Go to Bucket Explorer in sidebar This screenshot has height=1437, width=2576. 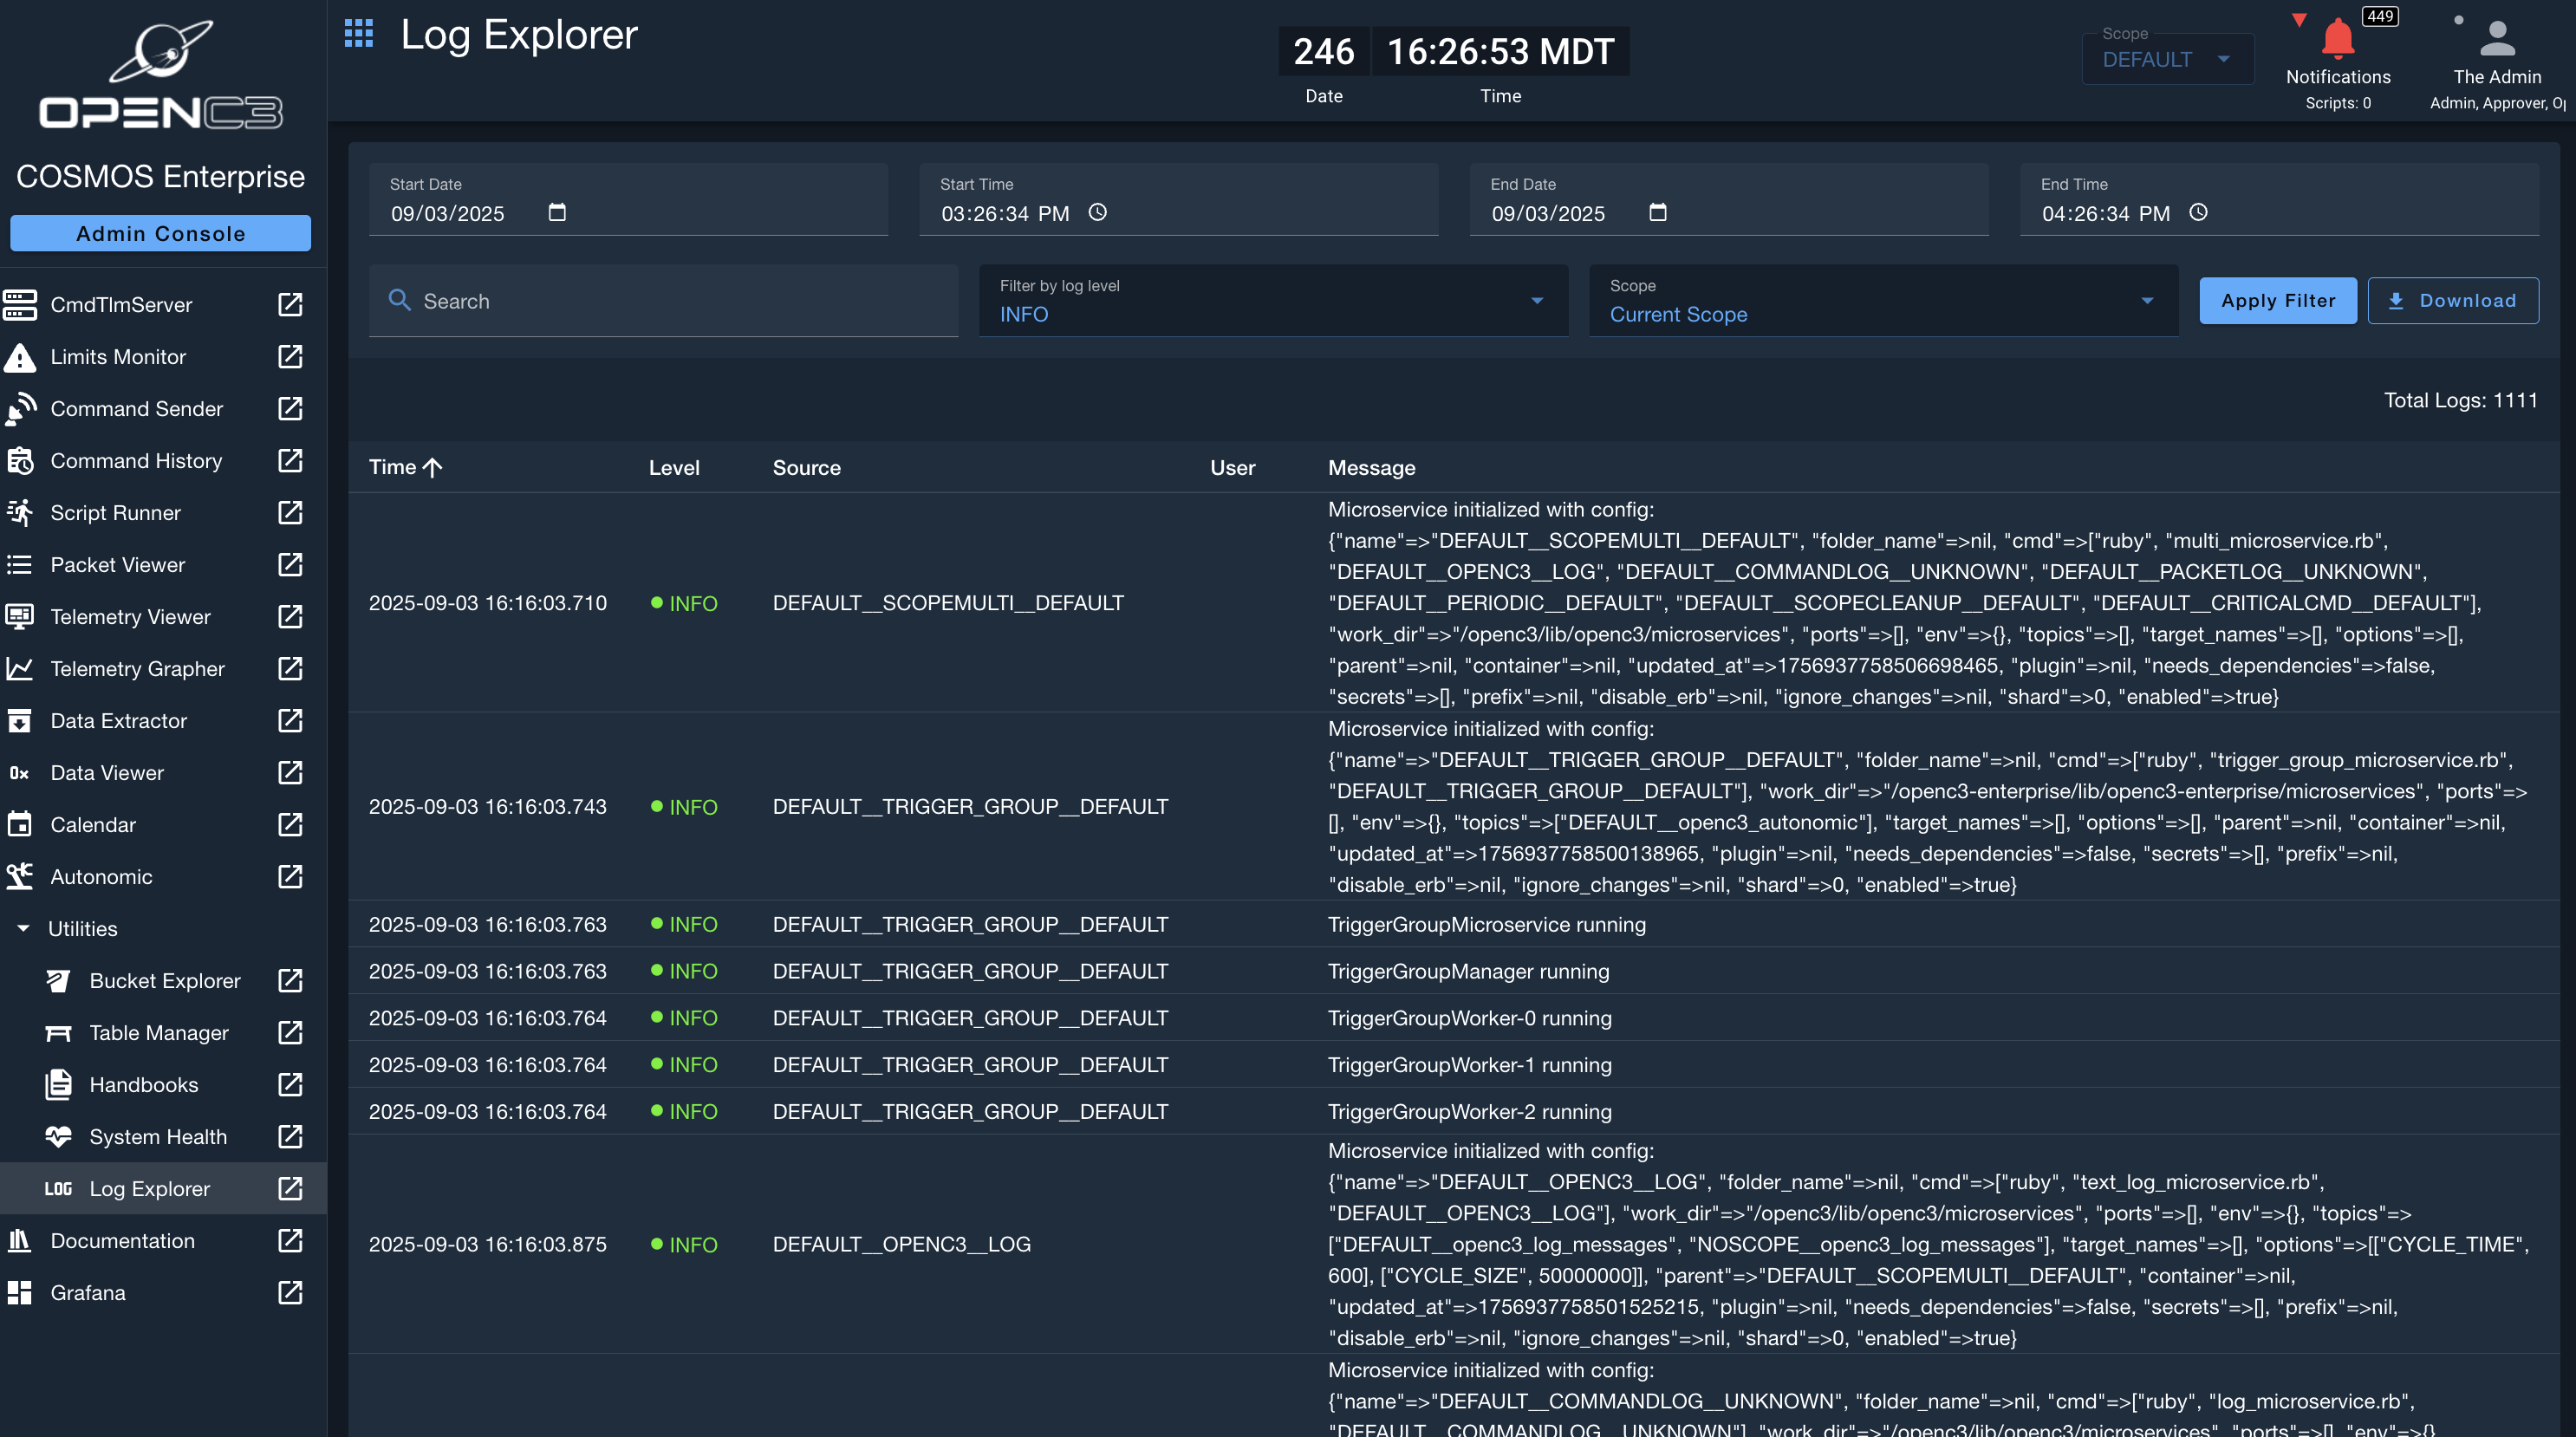pyautogui.click(x=165, y=981)
